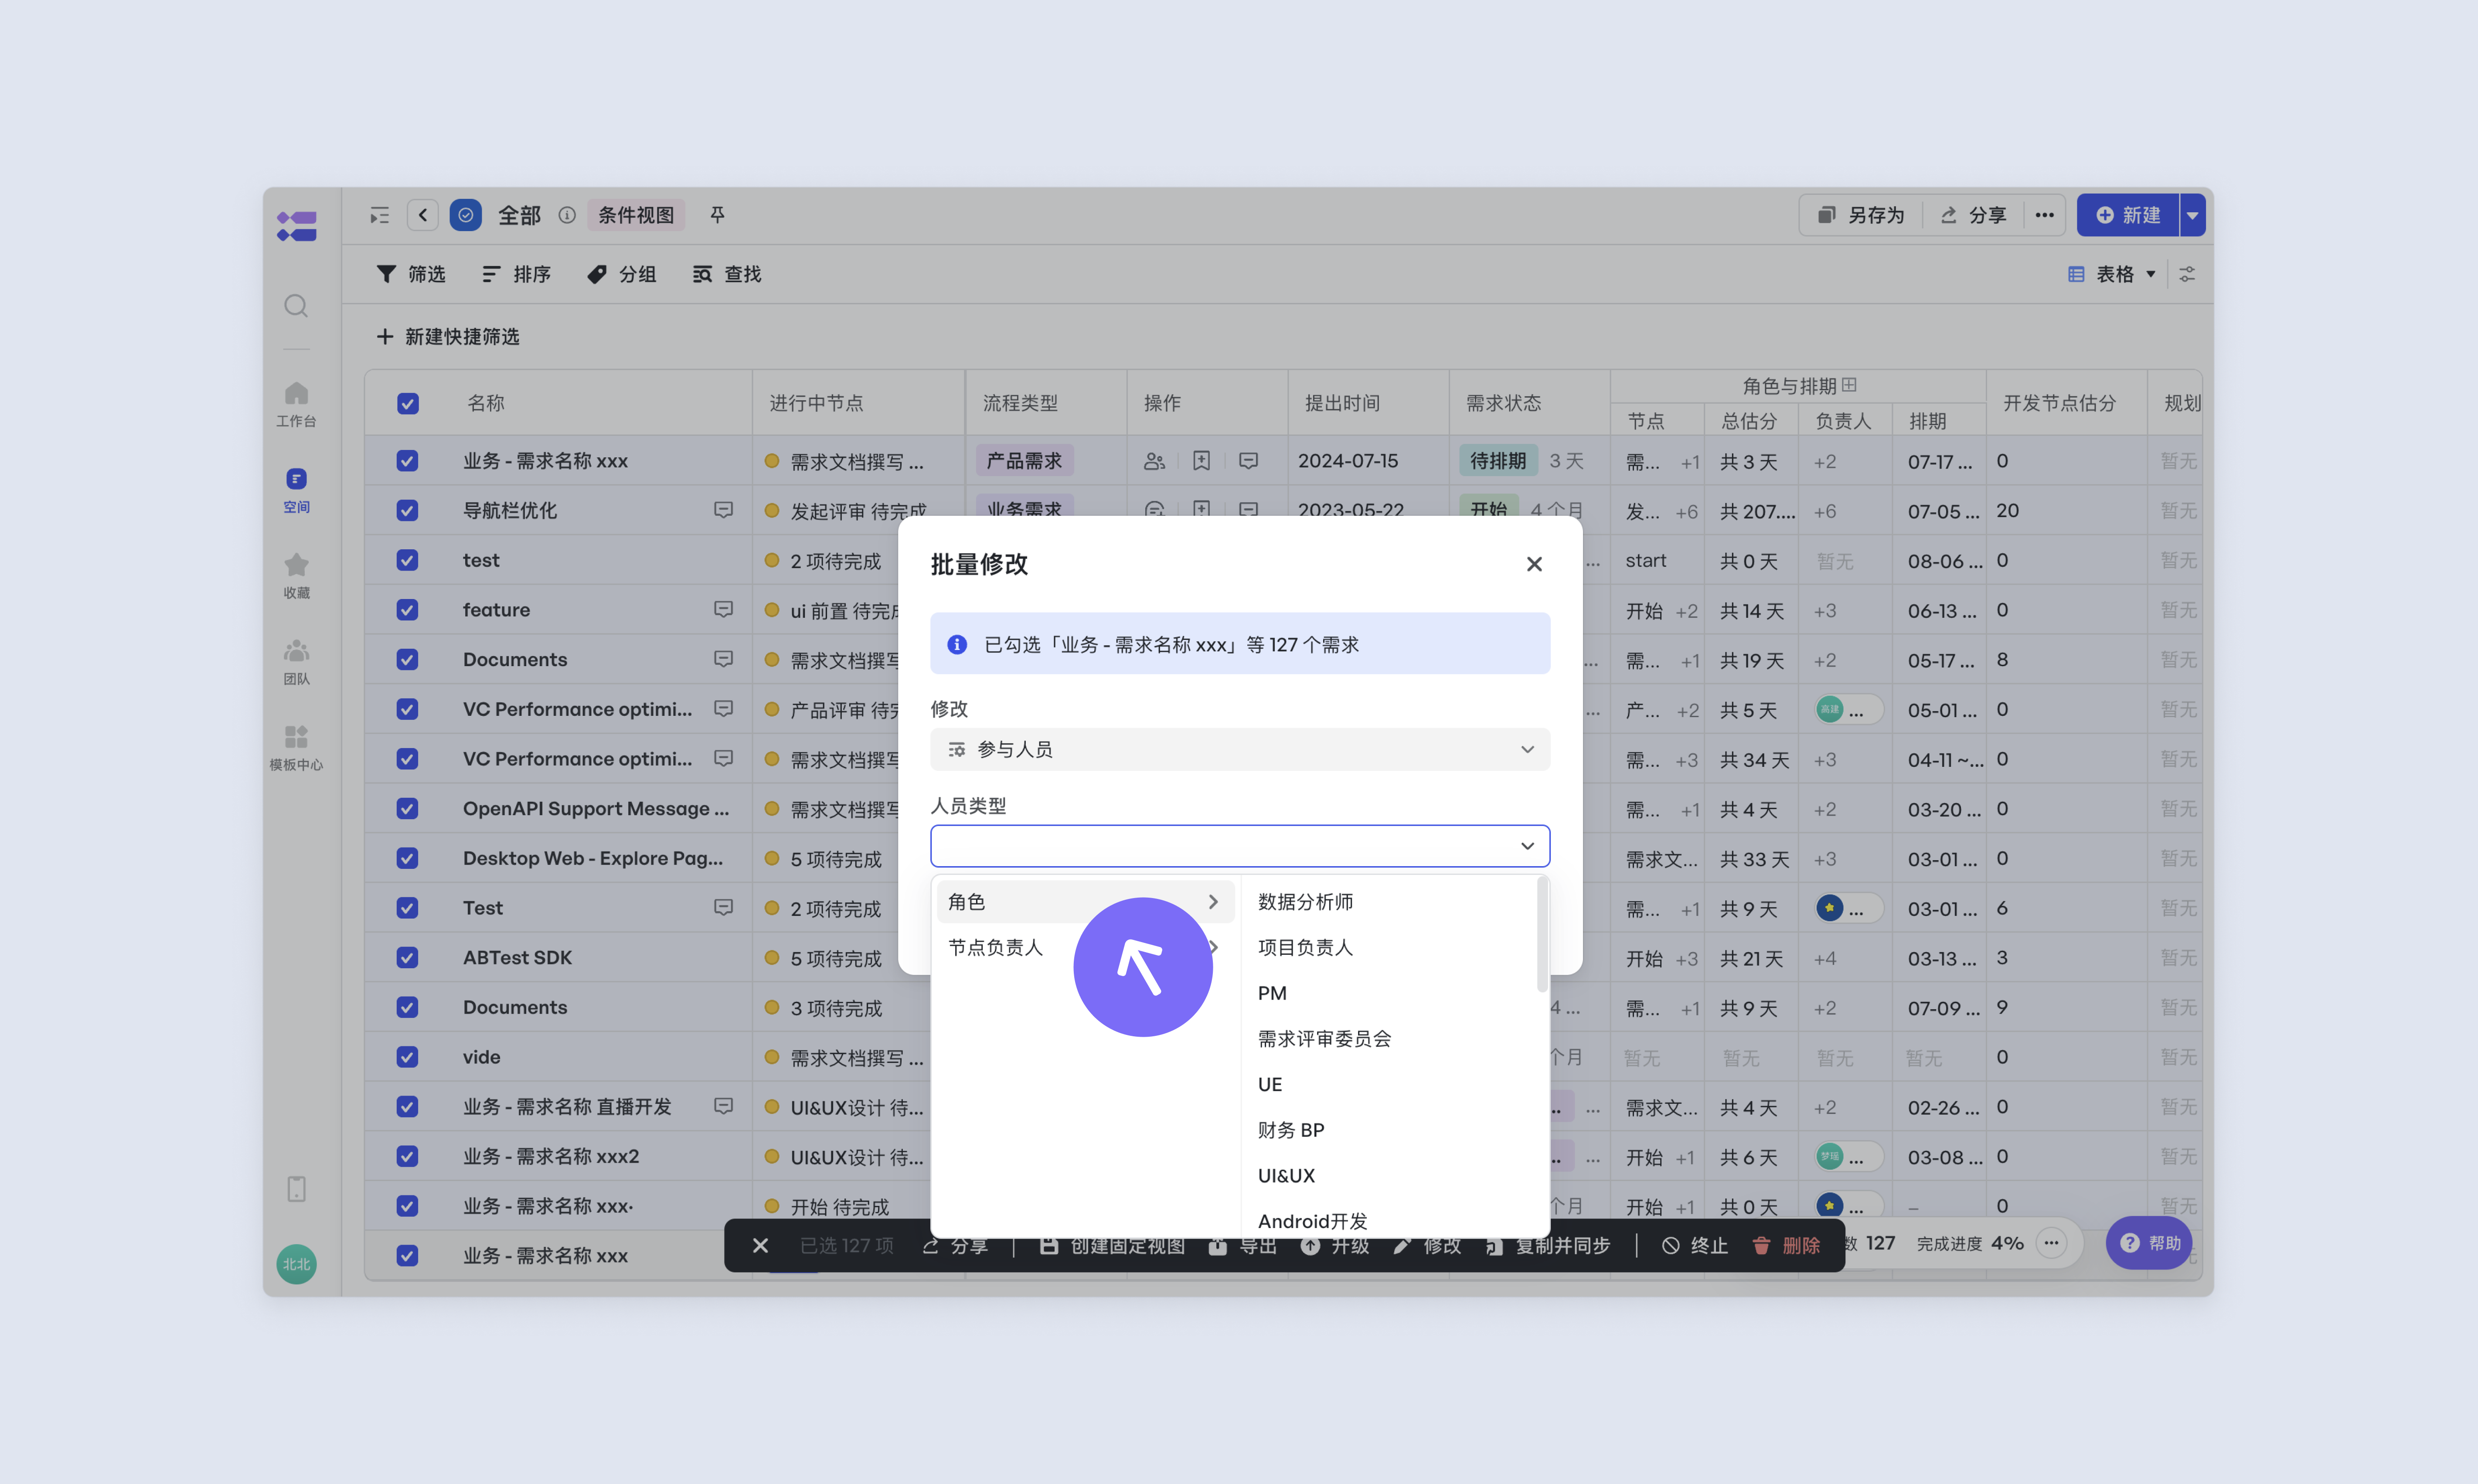Open search from the left sidebar
Viewport: 2478px width, 1484px height.
click(x=296, y=306)
